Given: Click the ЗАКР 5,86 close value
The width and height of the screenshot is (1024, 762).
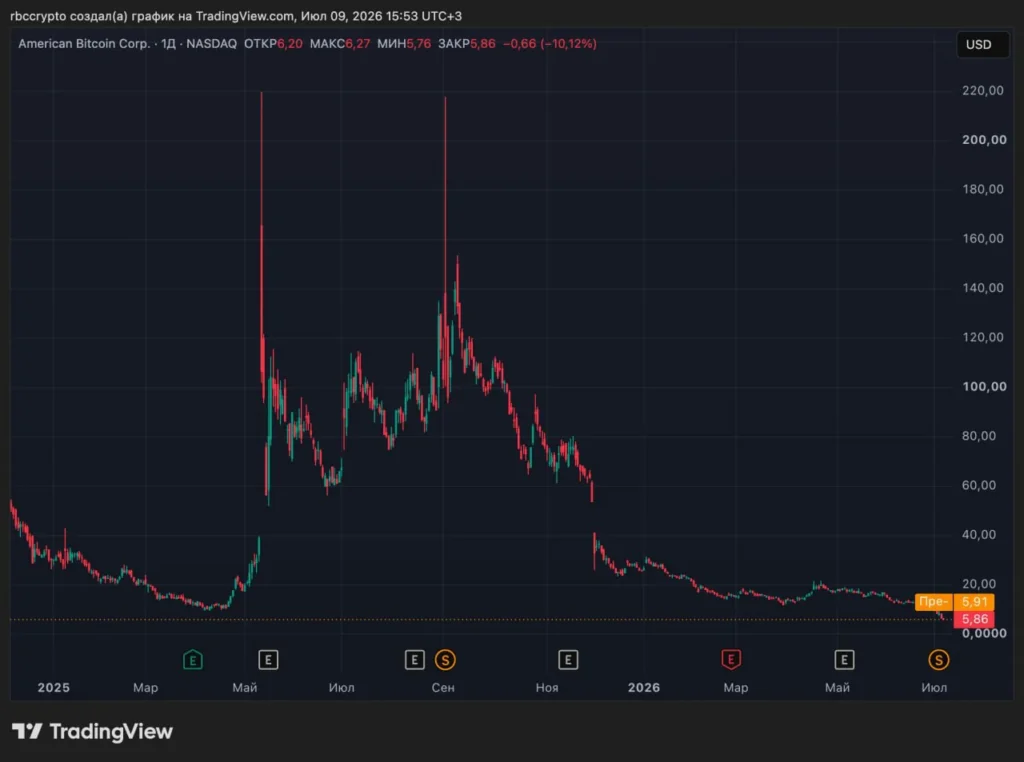Looking at the screenshot, I should (x=466, y=44).
